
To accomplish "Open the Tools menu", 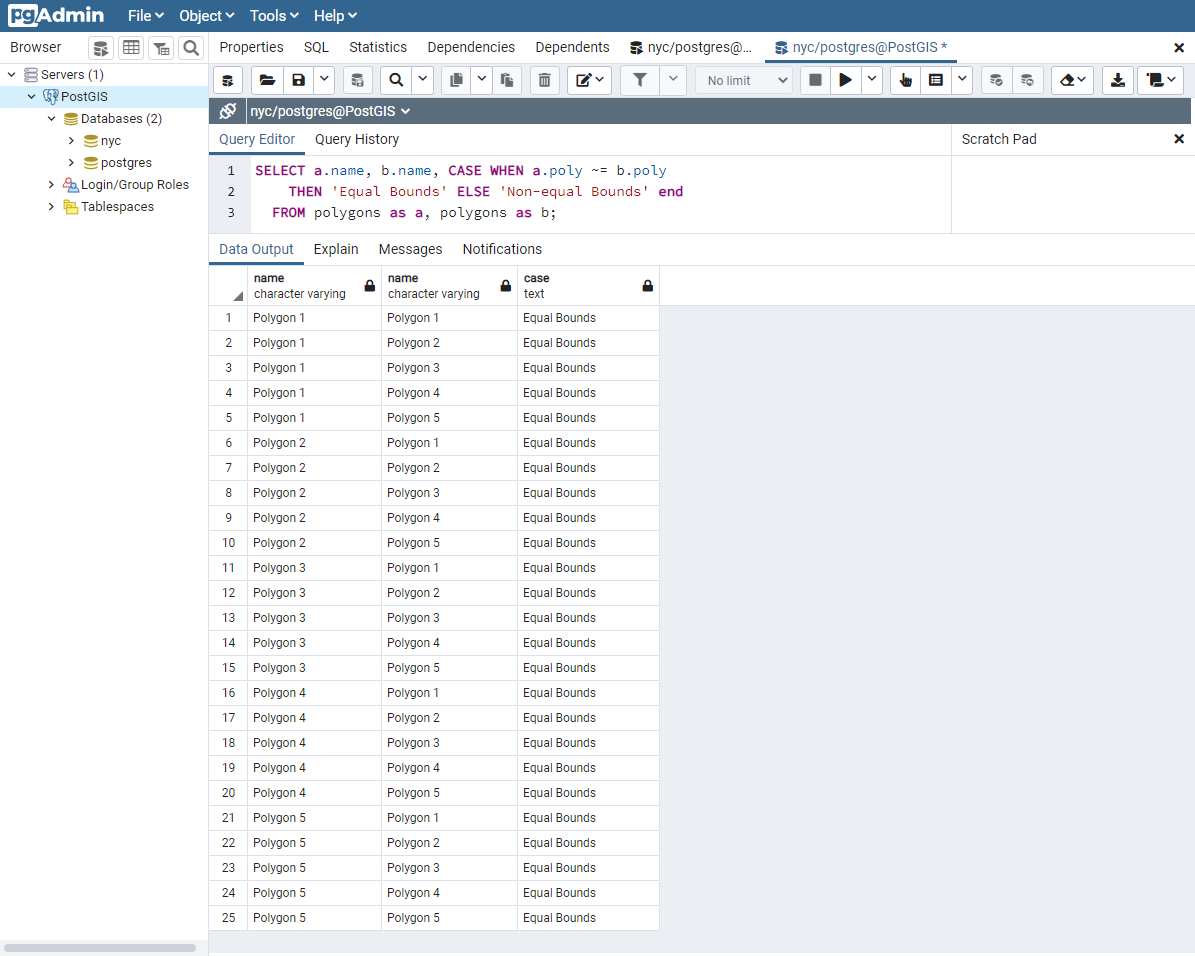I will [x=274, y=16].
